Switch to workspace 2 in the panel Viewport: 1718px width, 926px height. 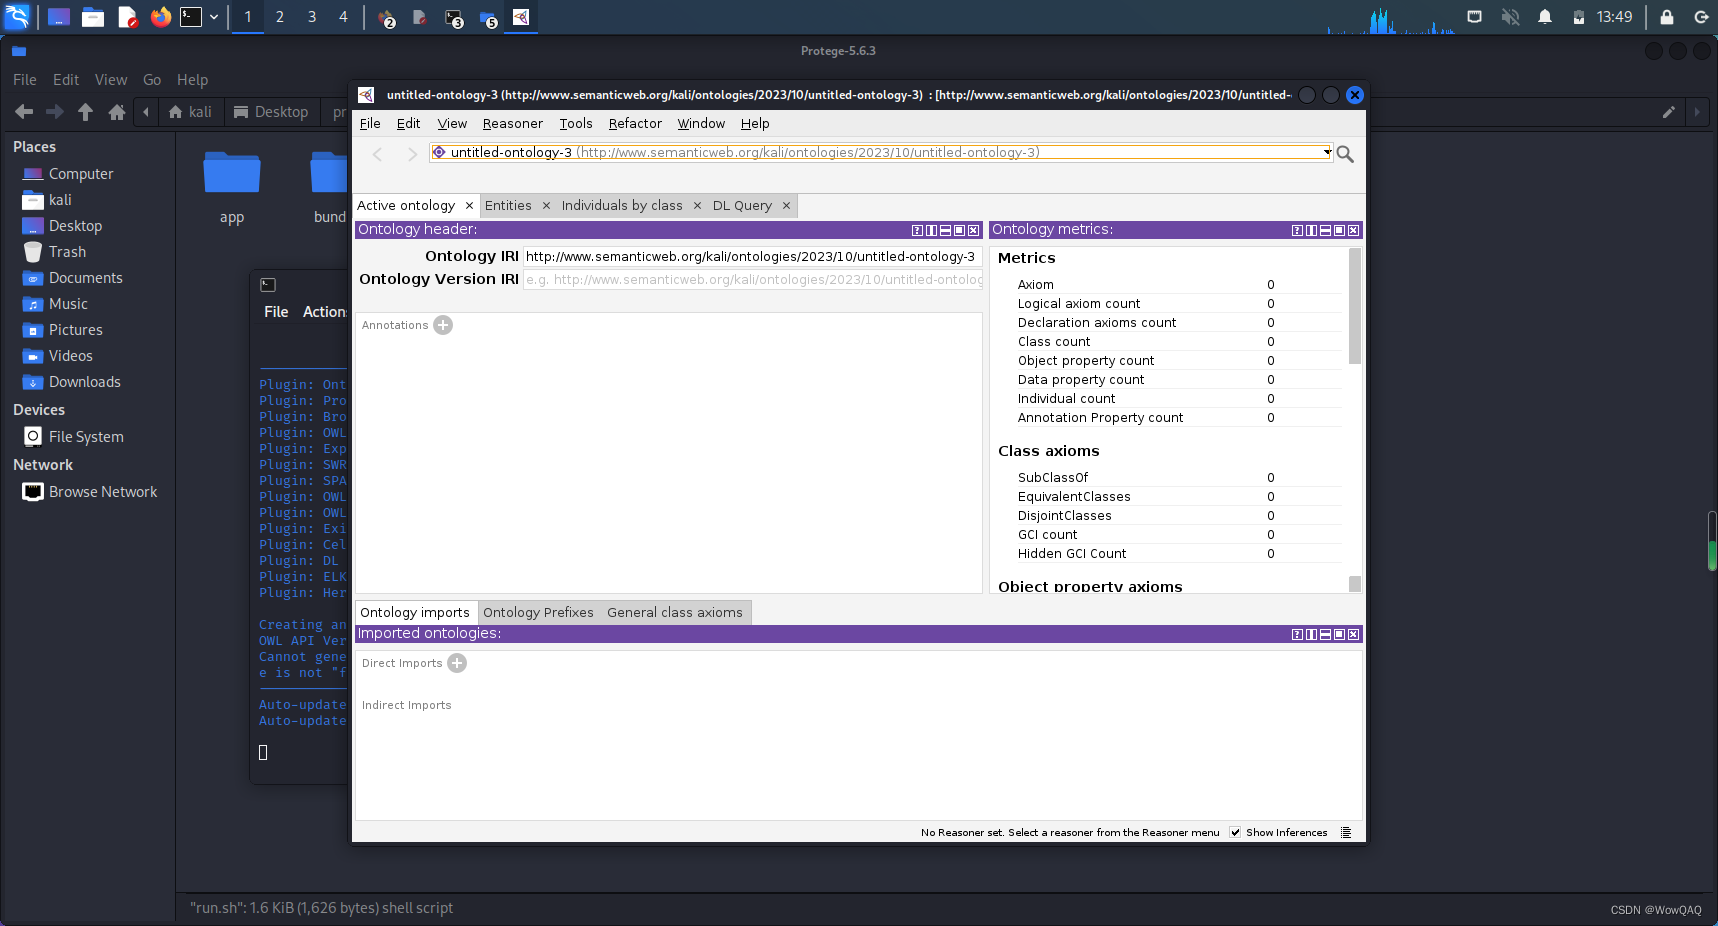pos(280,17)
